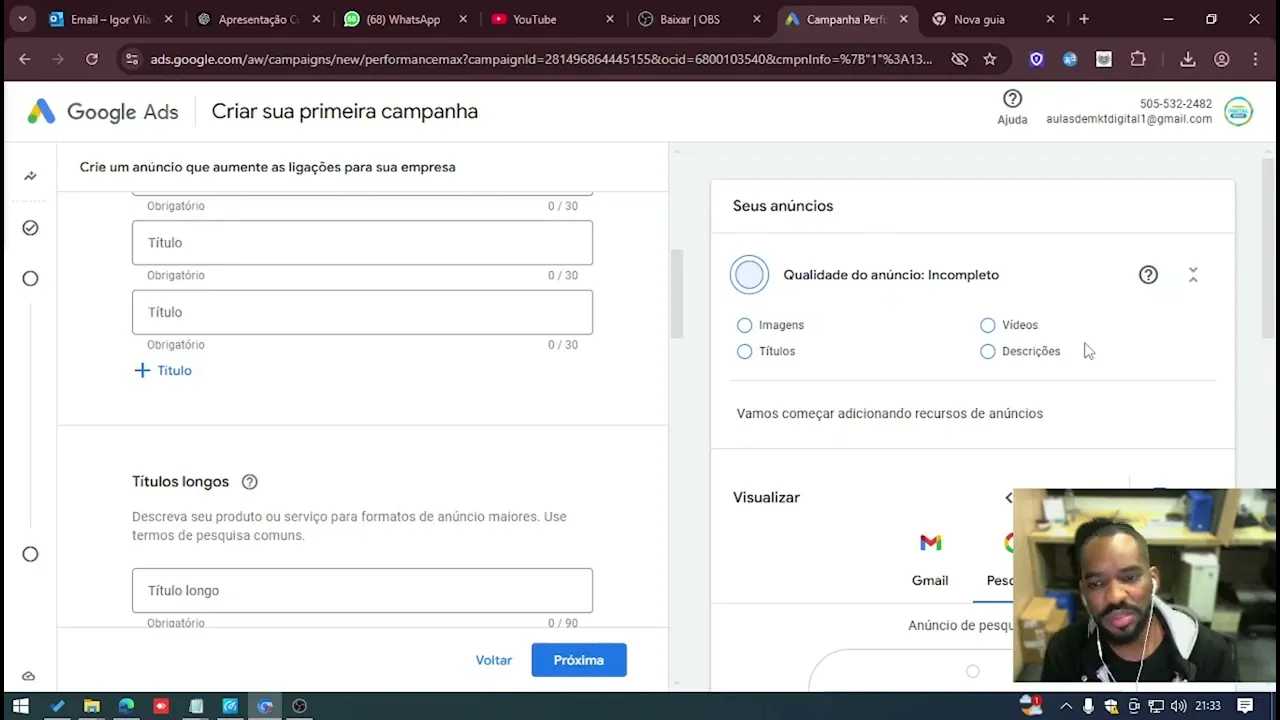Click the taskbar volume icon
This screenshot has width=1280, height=720.
click(x=1179, y=706)
